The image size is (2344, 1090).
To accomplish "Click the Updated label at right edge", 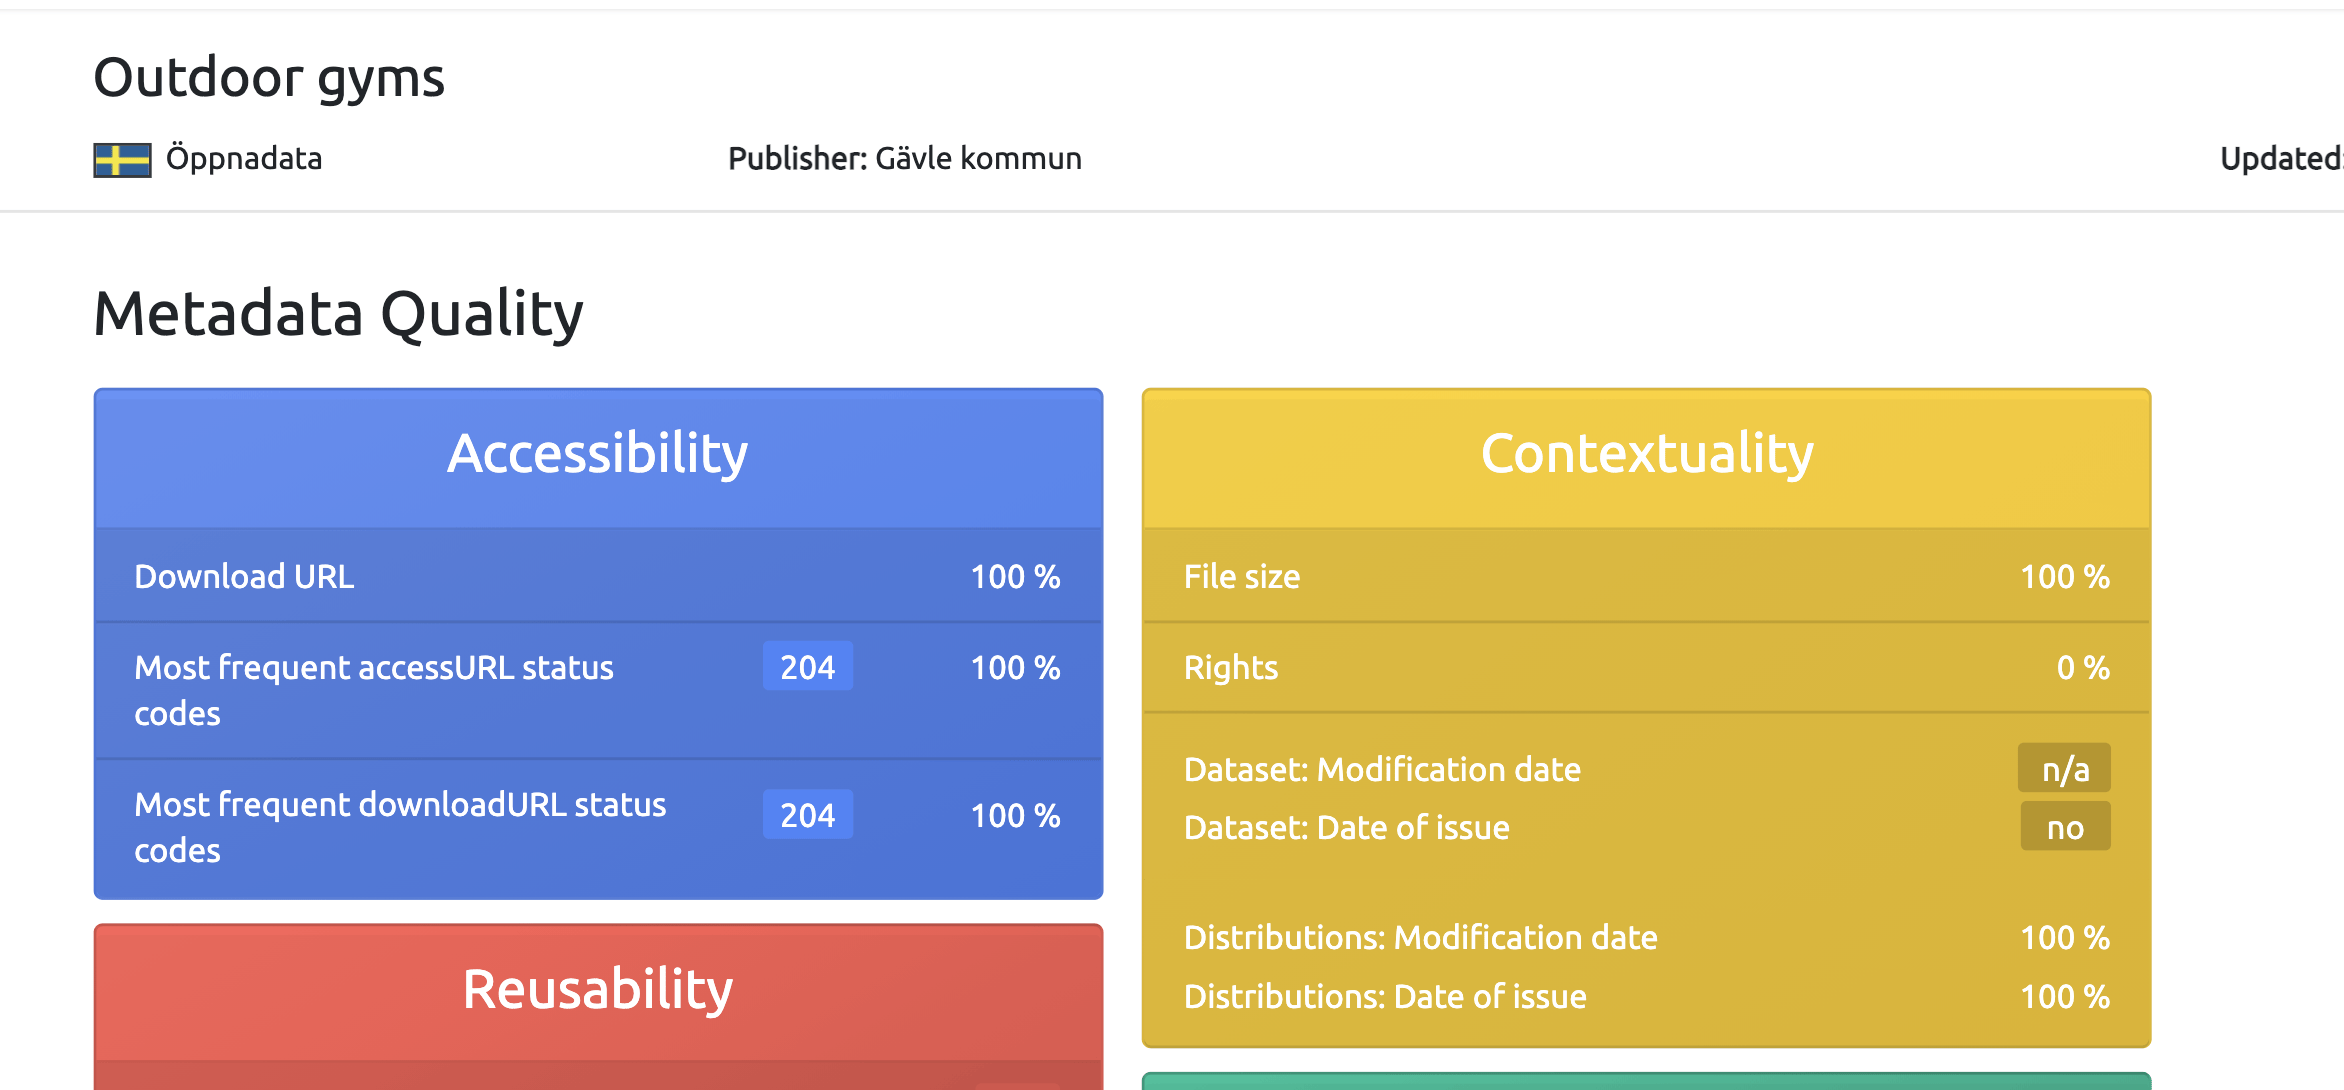I will point(2280,158).
